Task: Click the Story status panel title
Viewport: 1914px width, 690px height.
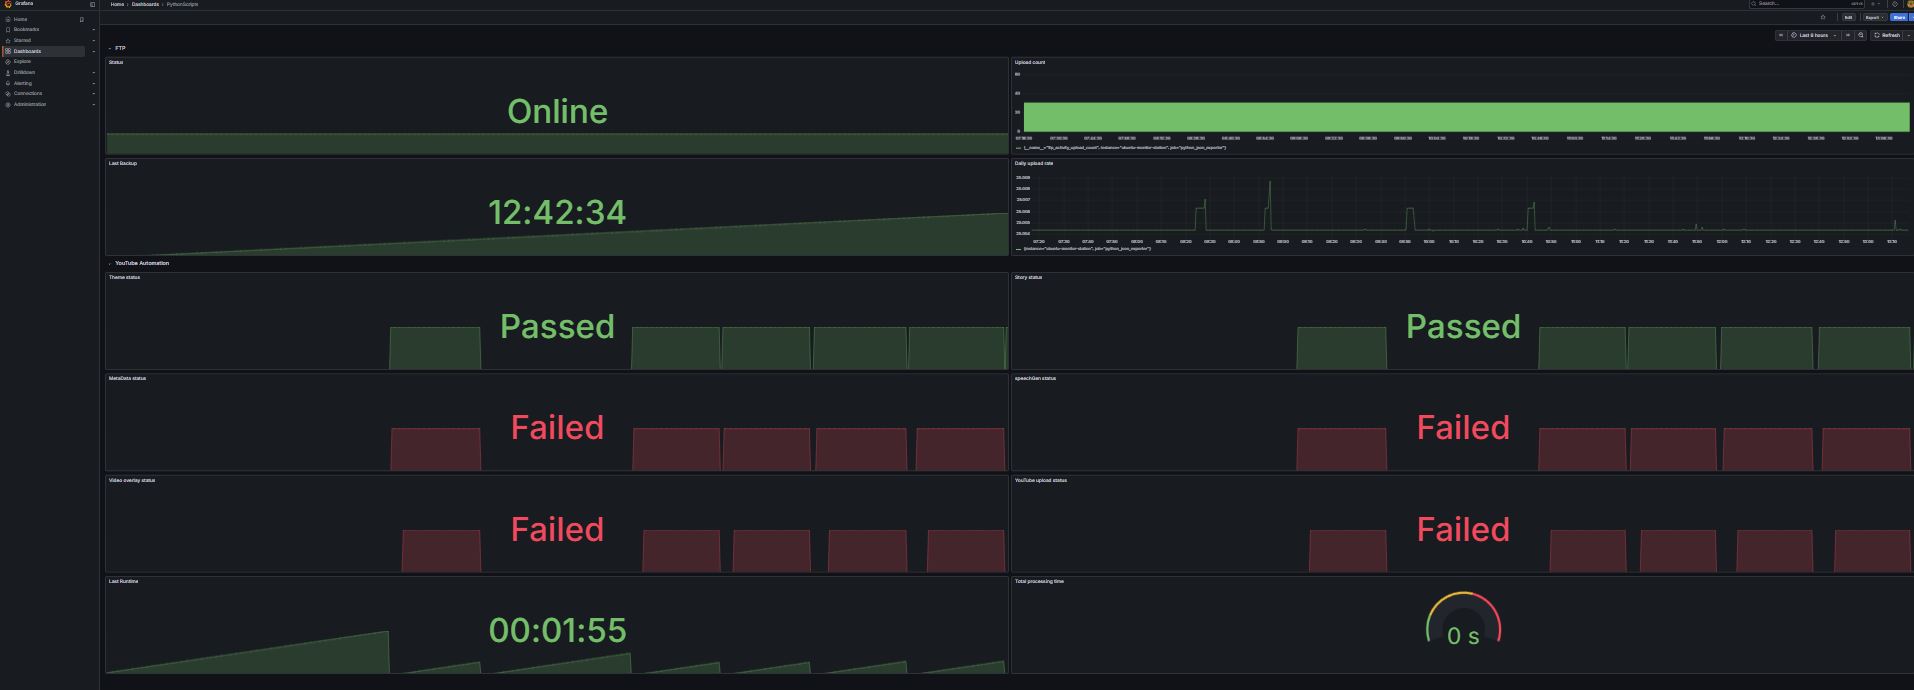Action: (x=1029, y=277)
